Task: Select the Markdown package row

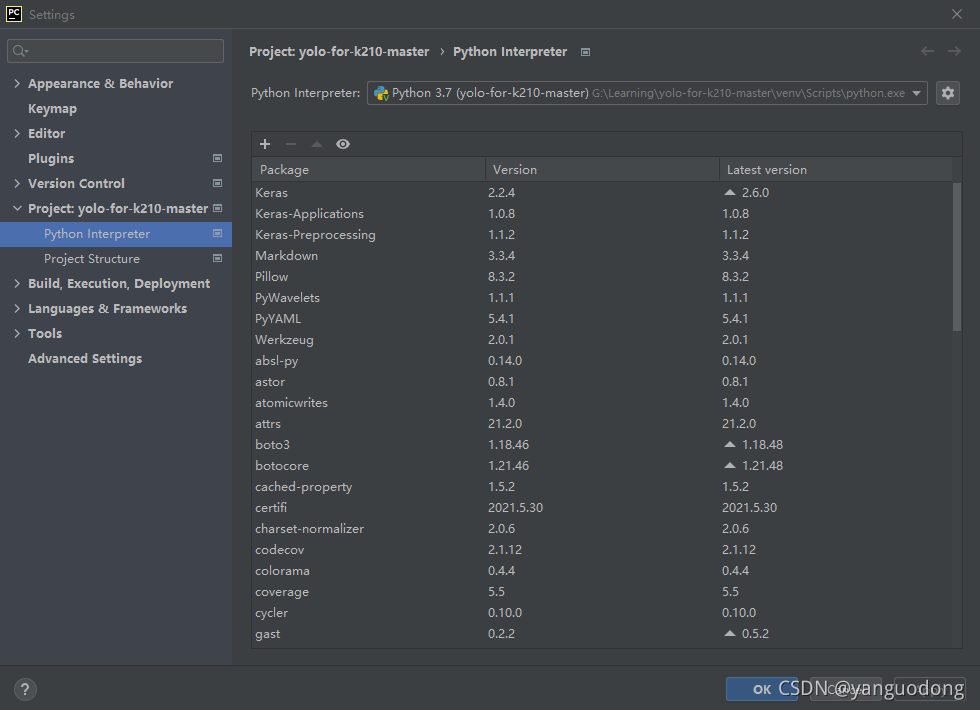Action: coord(602,256)
